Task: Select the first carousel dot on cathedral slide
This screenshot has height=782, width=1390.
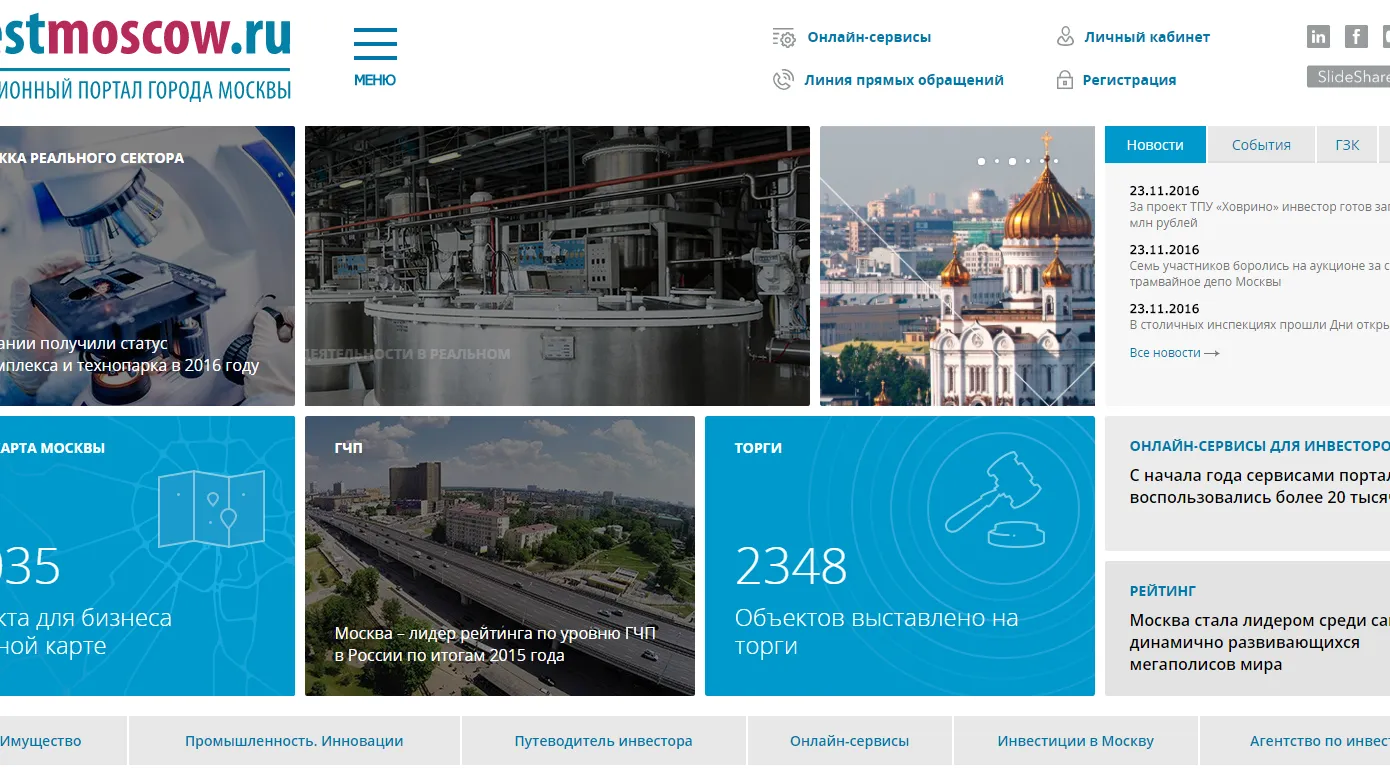Action: coord(981,161)
